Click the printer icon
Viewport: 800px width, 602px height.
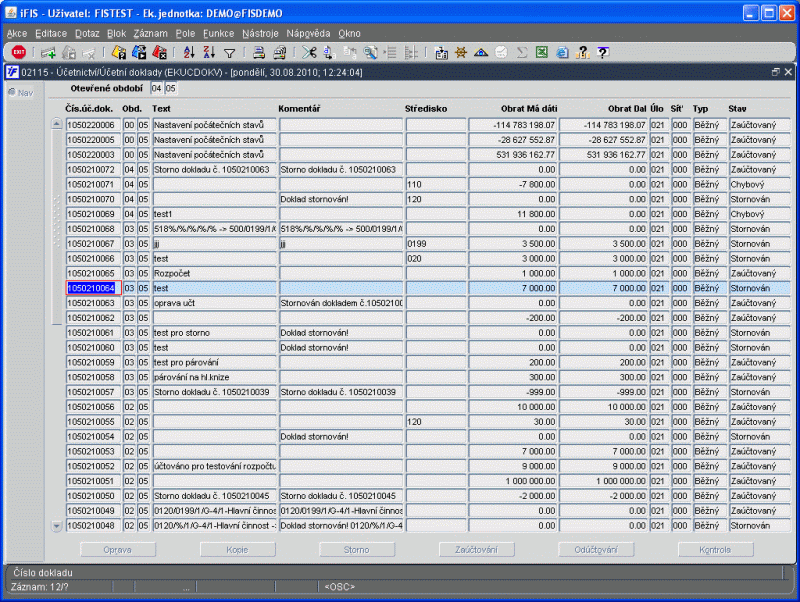click(x=259, y=52)
